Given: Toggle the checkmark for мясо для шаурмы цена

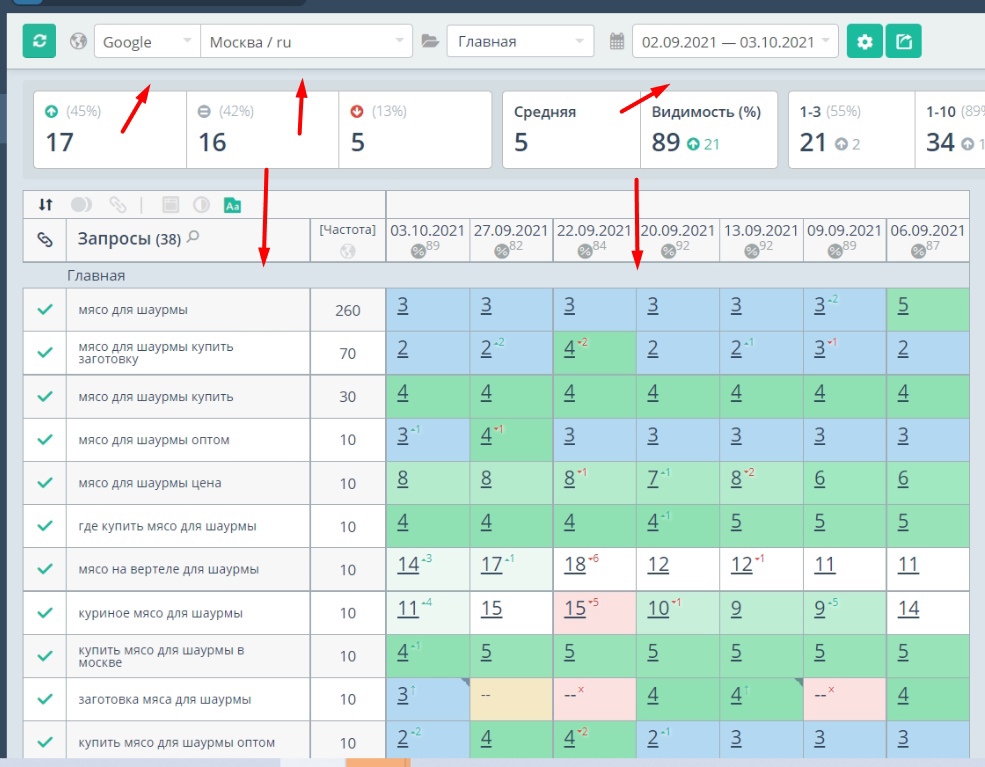Looking at the screenshot, I should (x=45, y=482).
